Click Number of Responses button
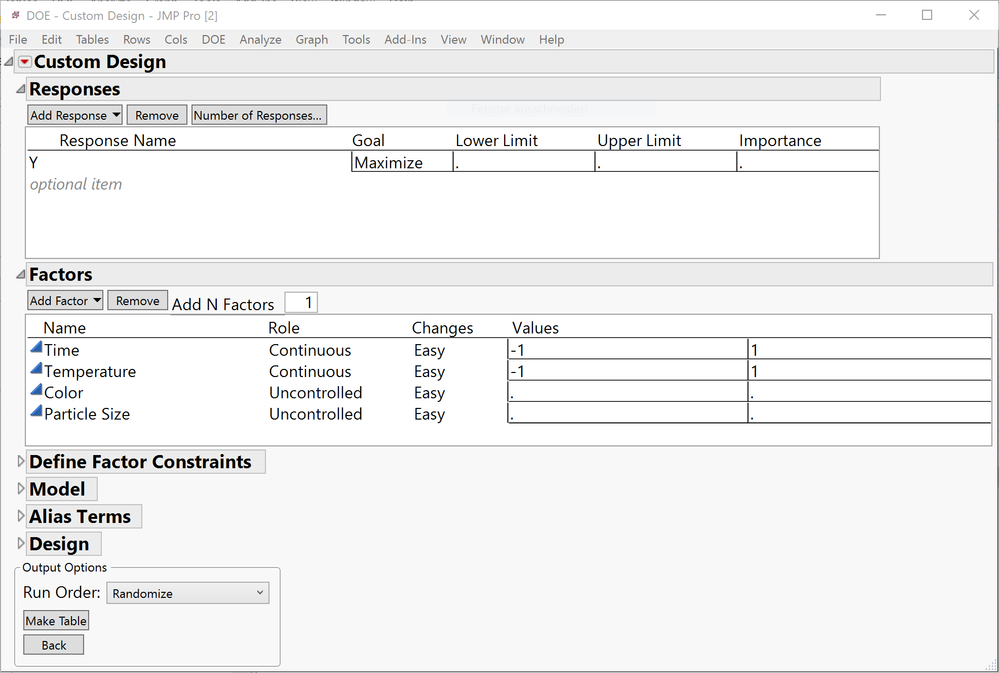999x673 pixels. pyautogui.click(x=259, y=115)
